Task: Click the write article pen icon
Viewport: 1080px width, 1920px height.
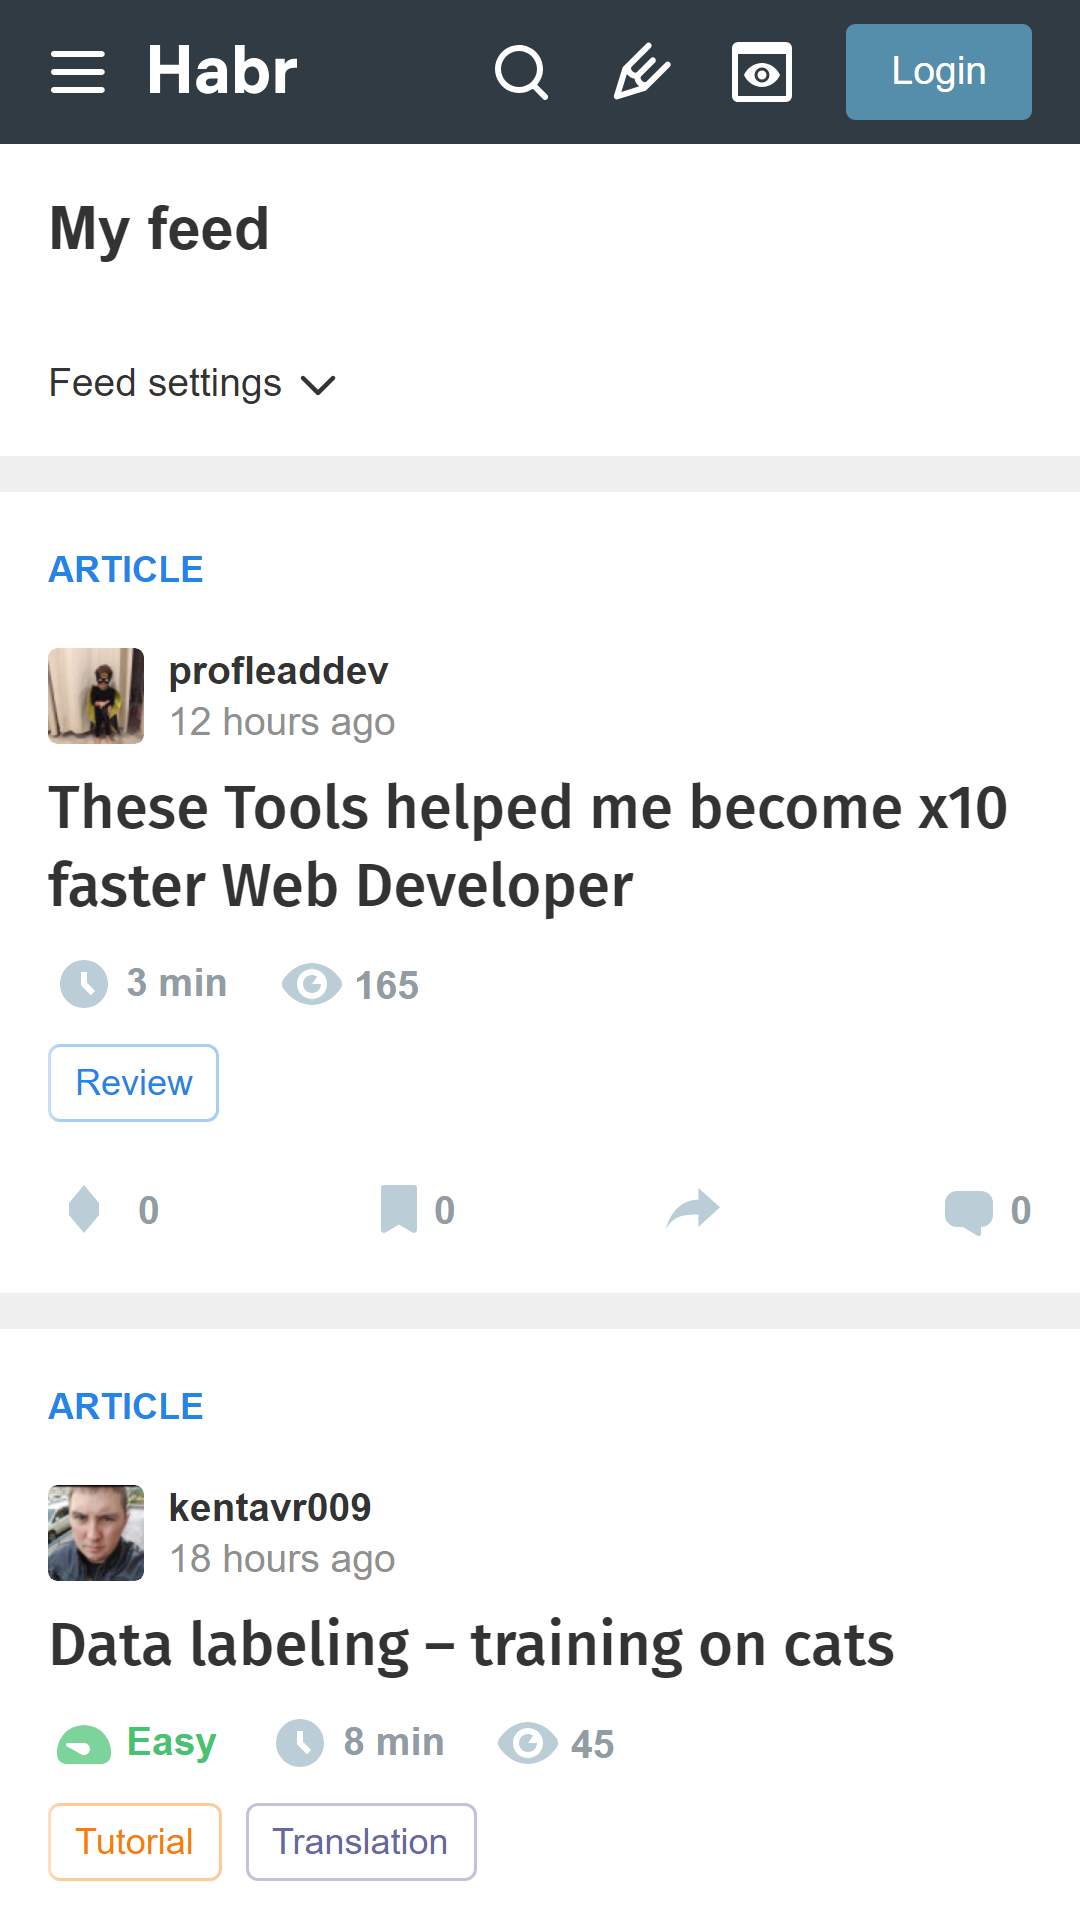Action: pyautogui.click(x=642, y=72)
